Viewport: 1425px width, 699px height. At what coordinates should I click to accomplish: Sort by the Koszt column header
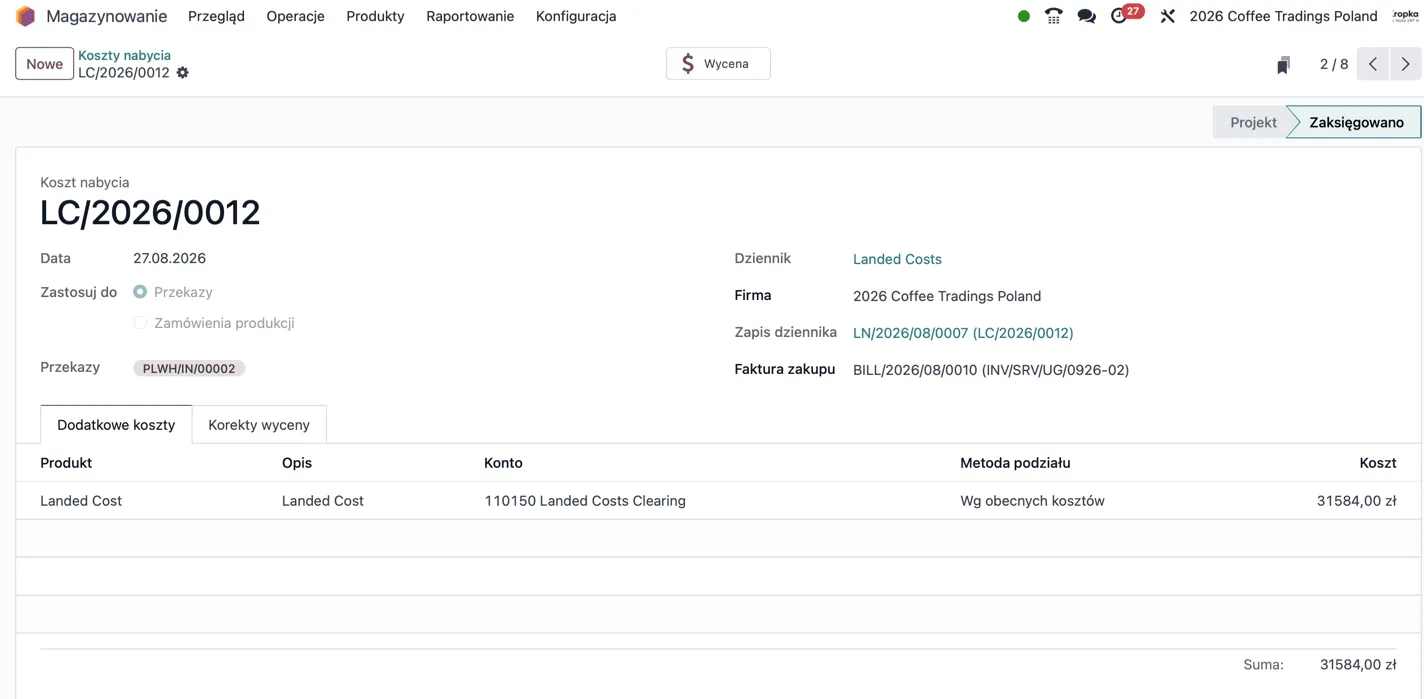pos(1377,463)
